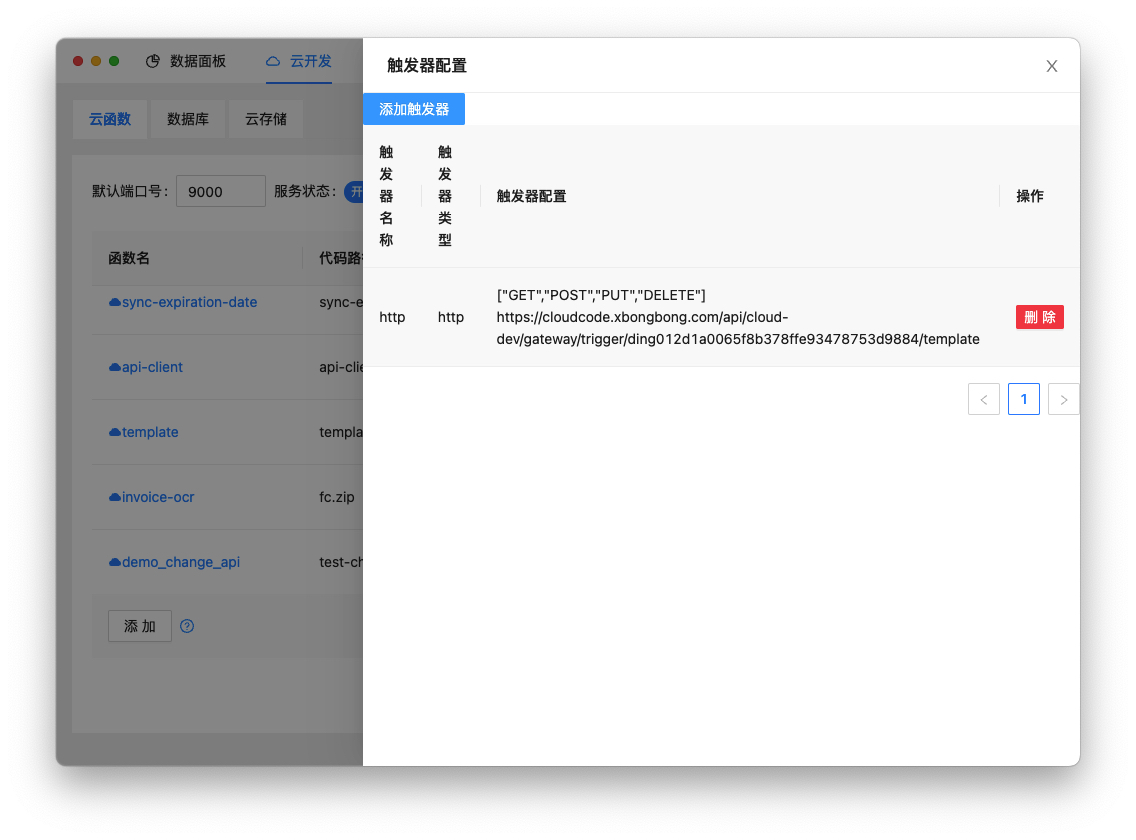
Task: Click the cloud icon beside sync-expiration-date
Action: pyautogui.click(x=117, y=302)
